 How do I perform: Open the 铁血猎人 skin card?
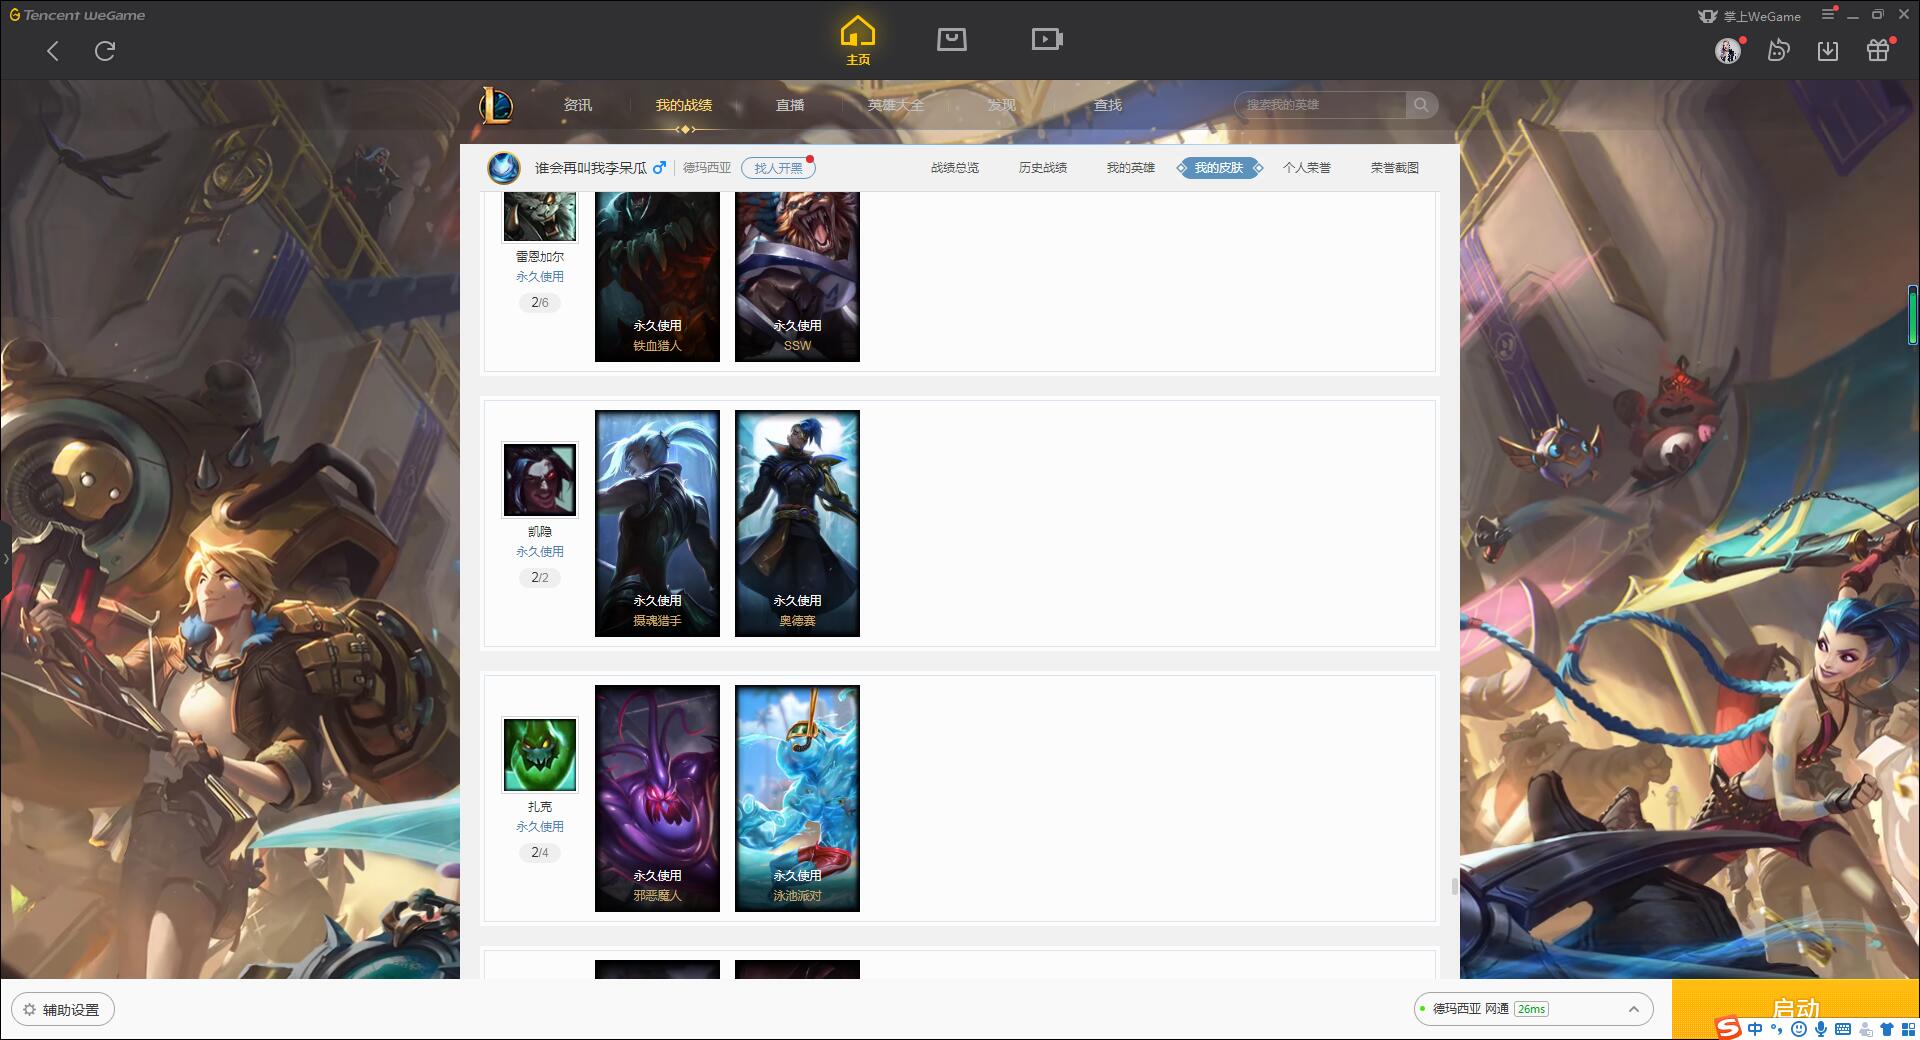point(657,276)
